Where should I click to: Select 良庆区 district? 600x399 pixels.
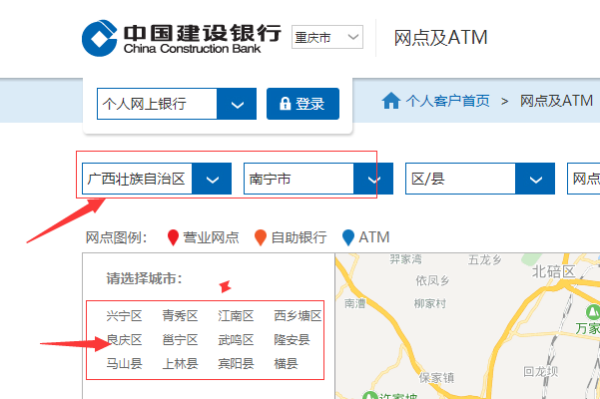tap(124, 340)
